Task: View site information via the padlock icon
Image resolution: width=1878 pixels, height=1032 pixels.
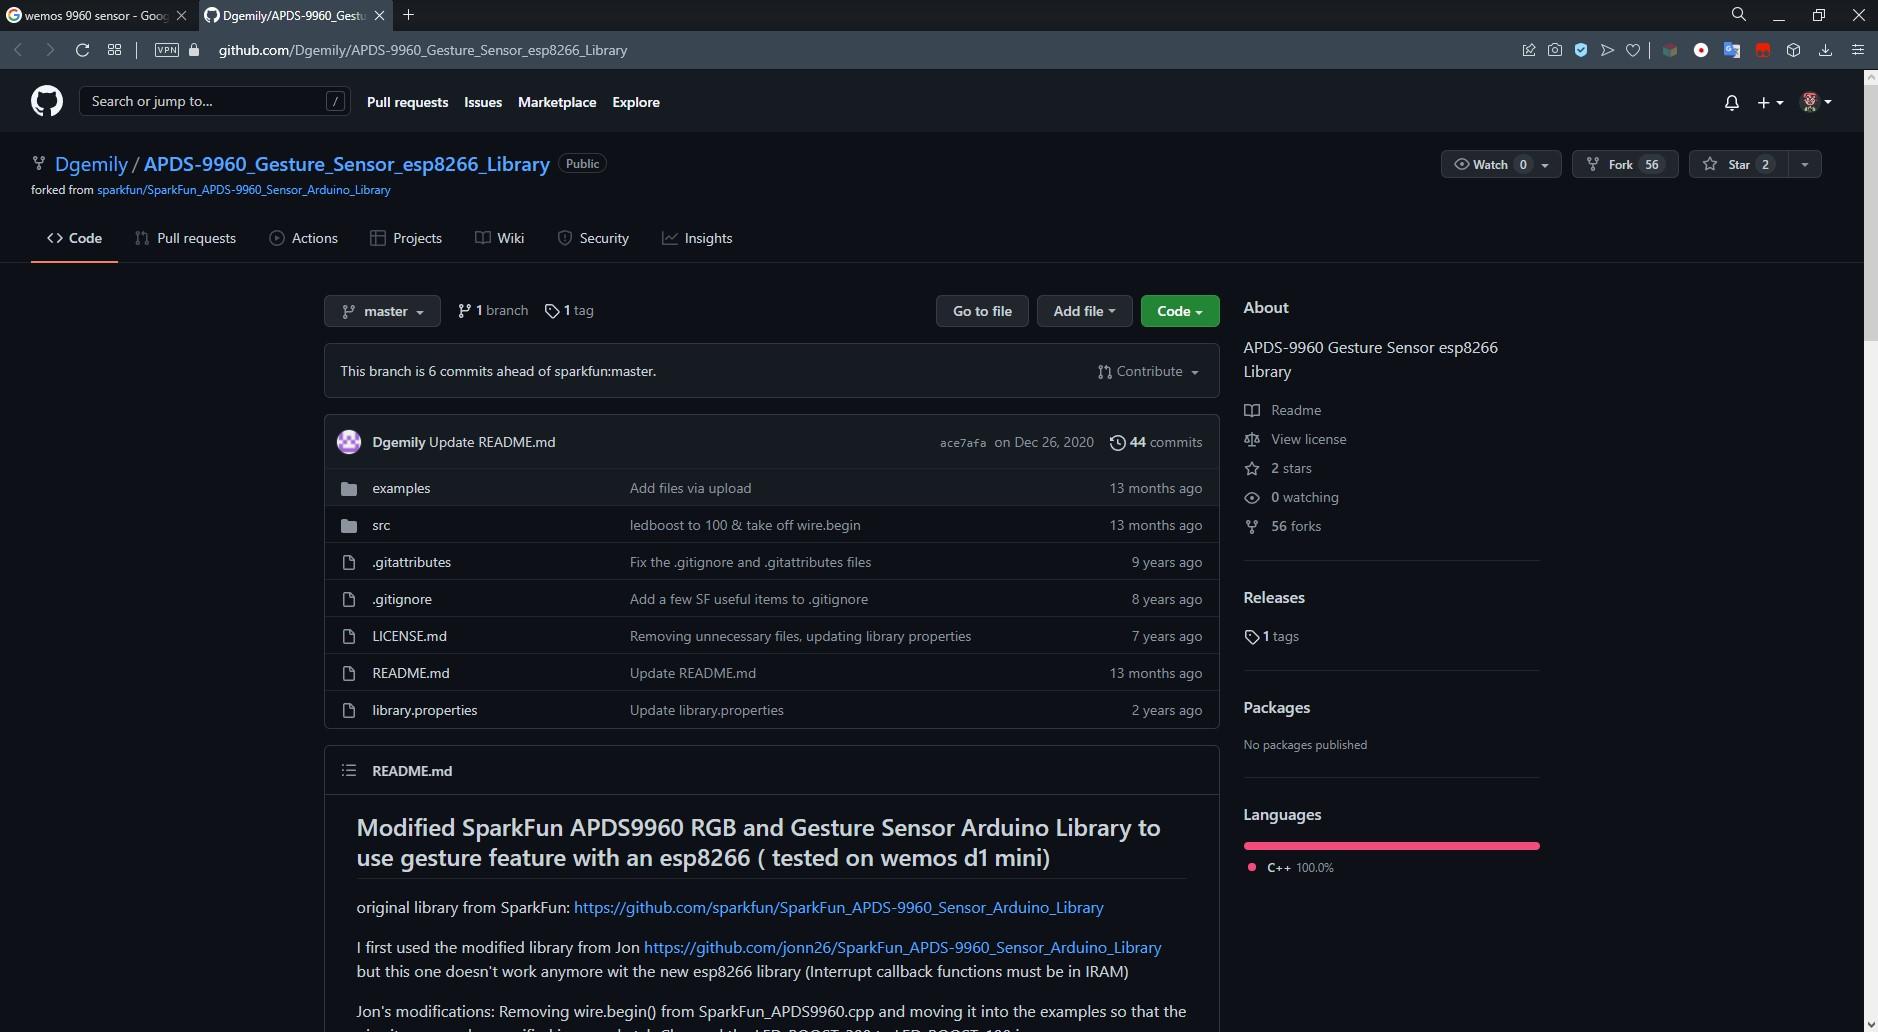Action: click(196, 49)
